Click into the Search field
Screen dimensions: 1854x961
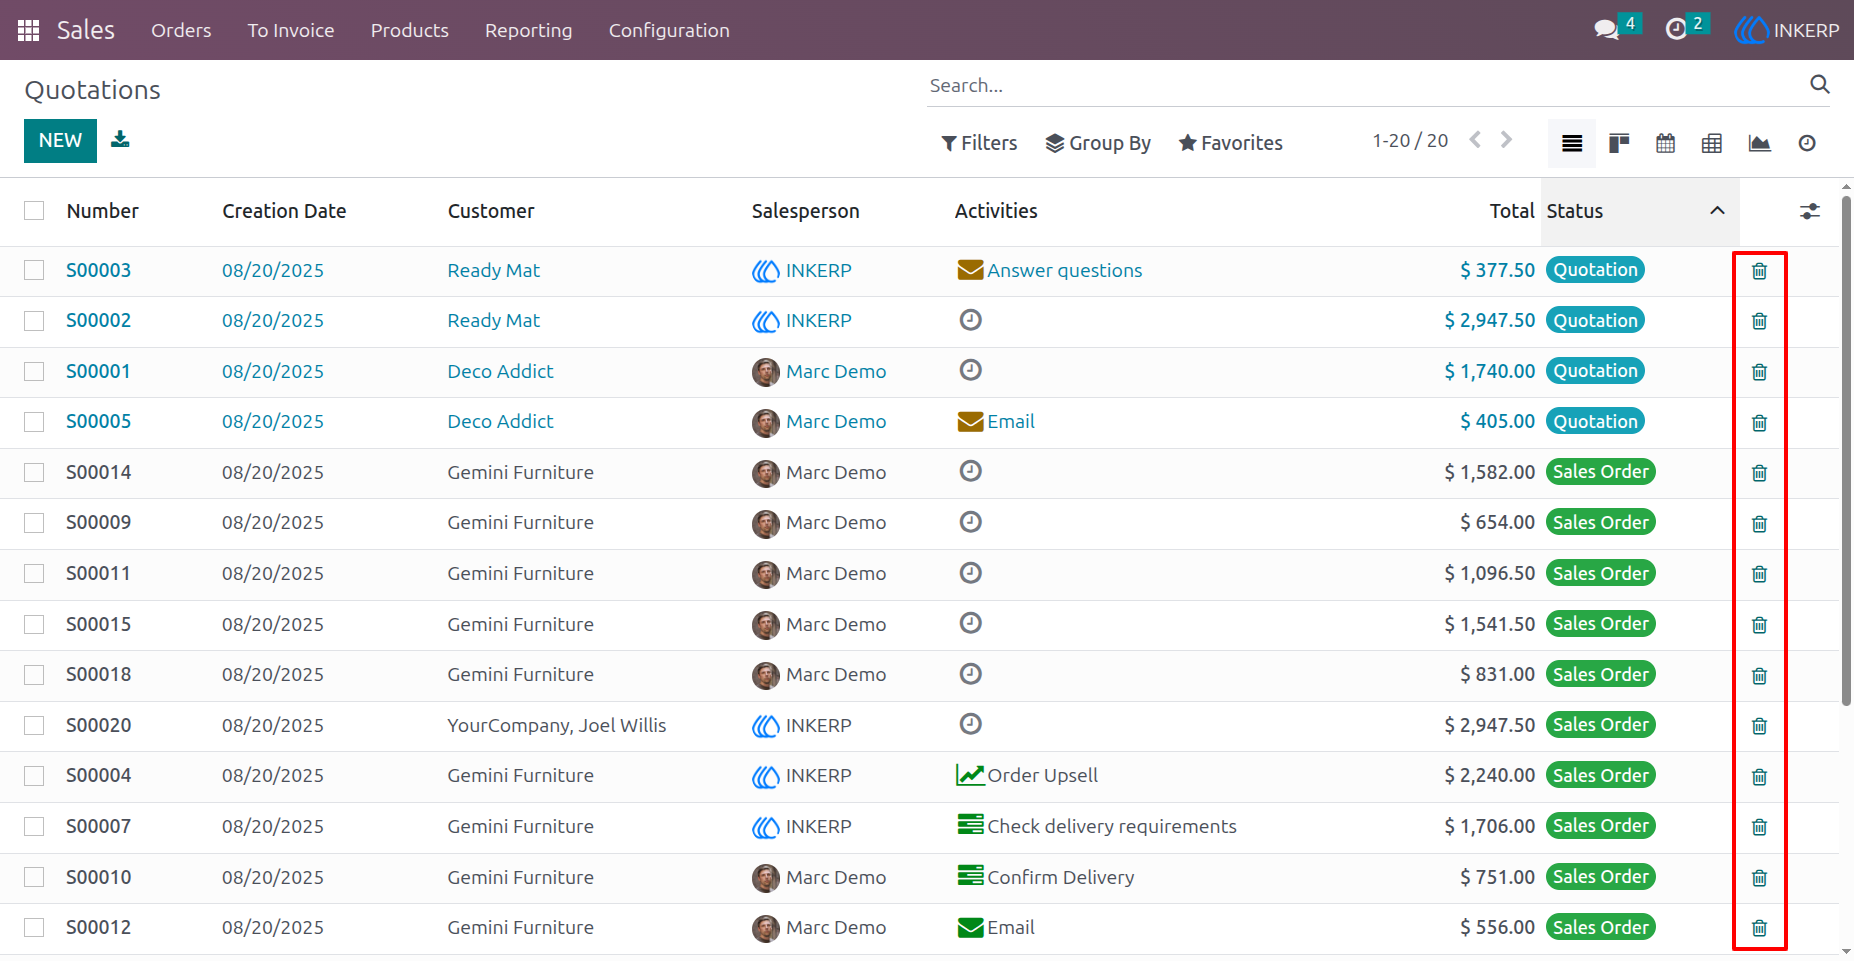[1365, 86]
